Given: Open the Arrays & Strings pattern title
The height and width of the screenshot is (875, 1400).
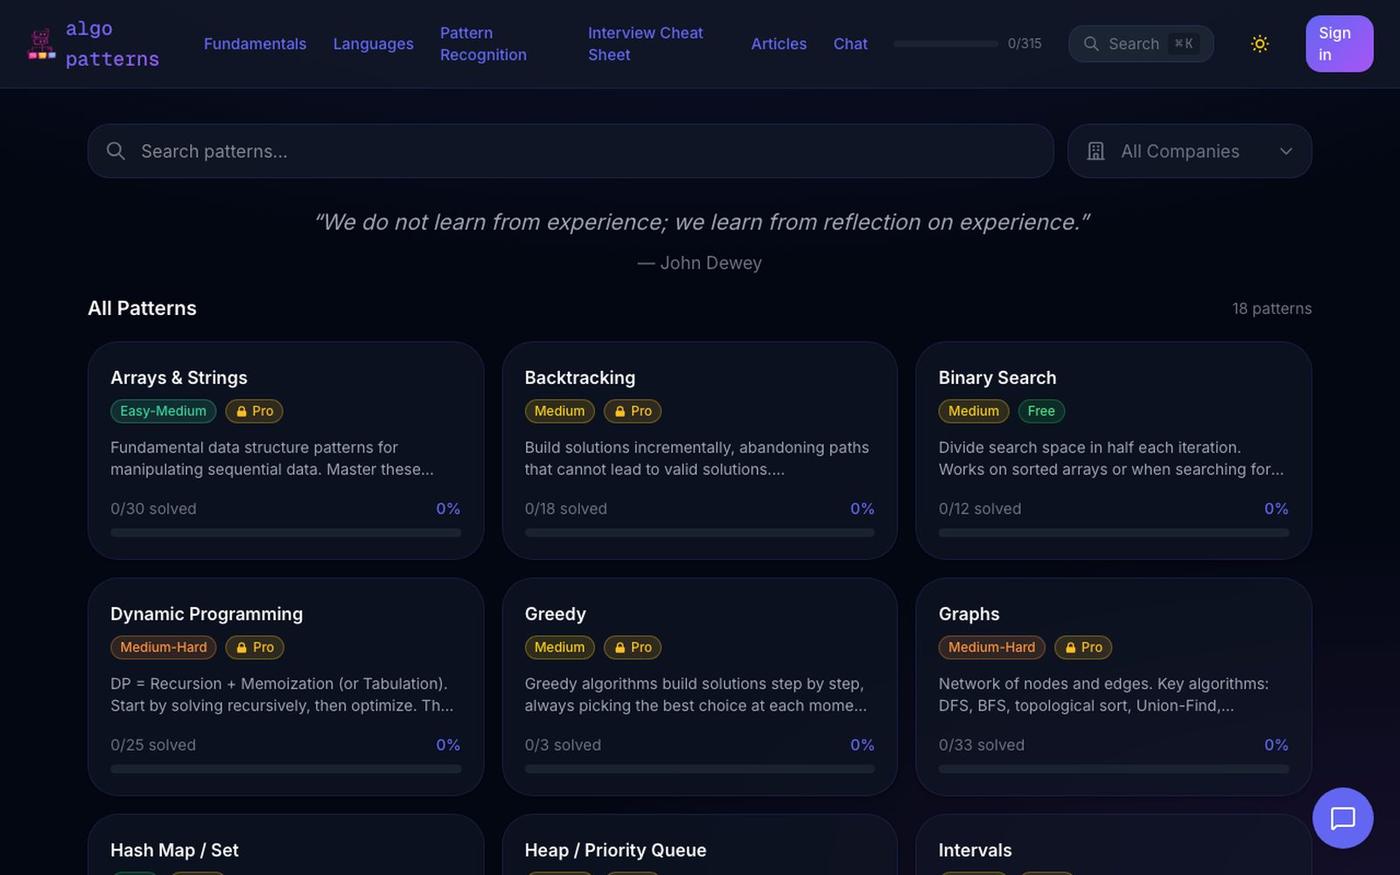Looking at the screenshot, I should click(x=179, y=378).
